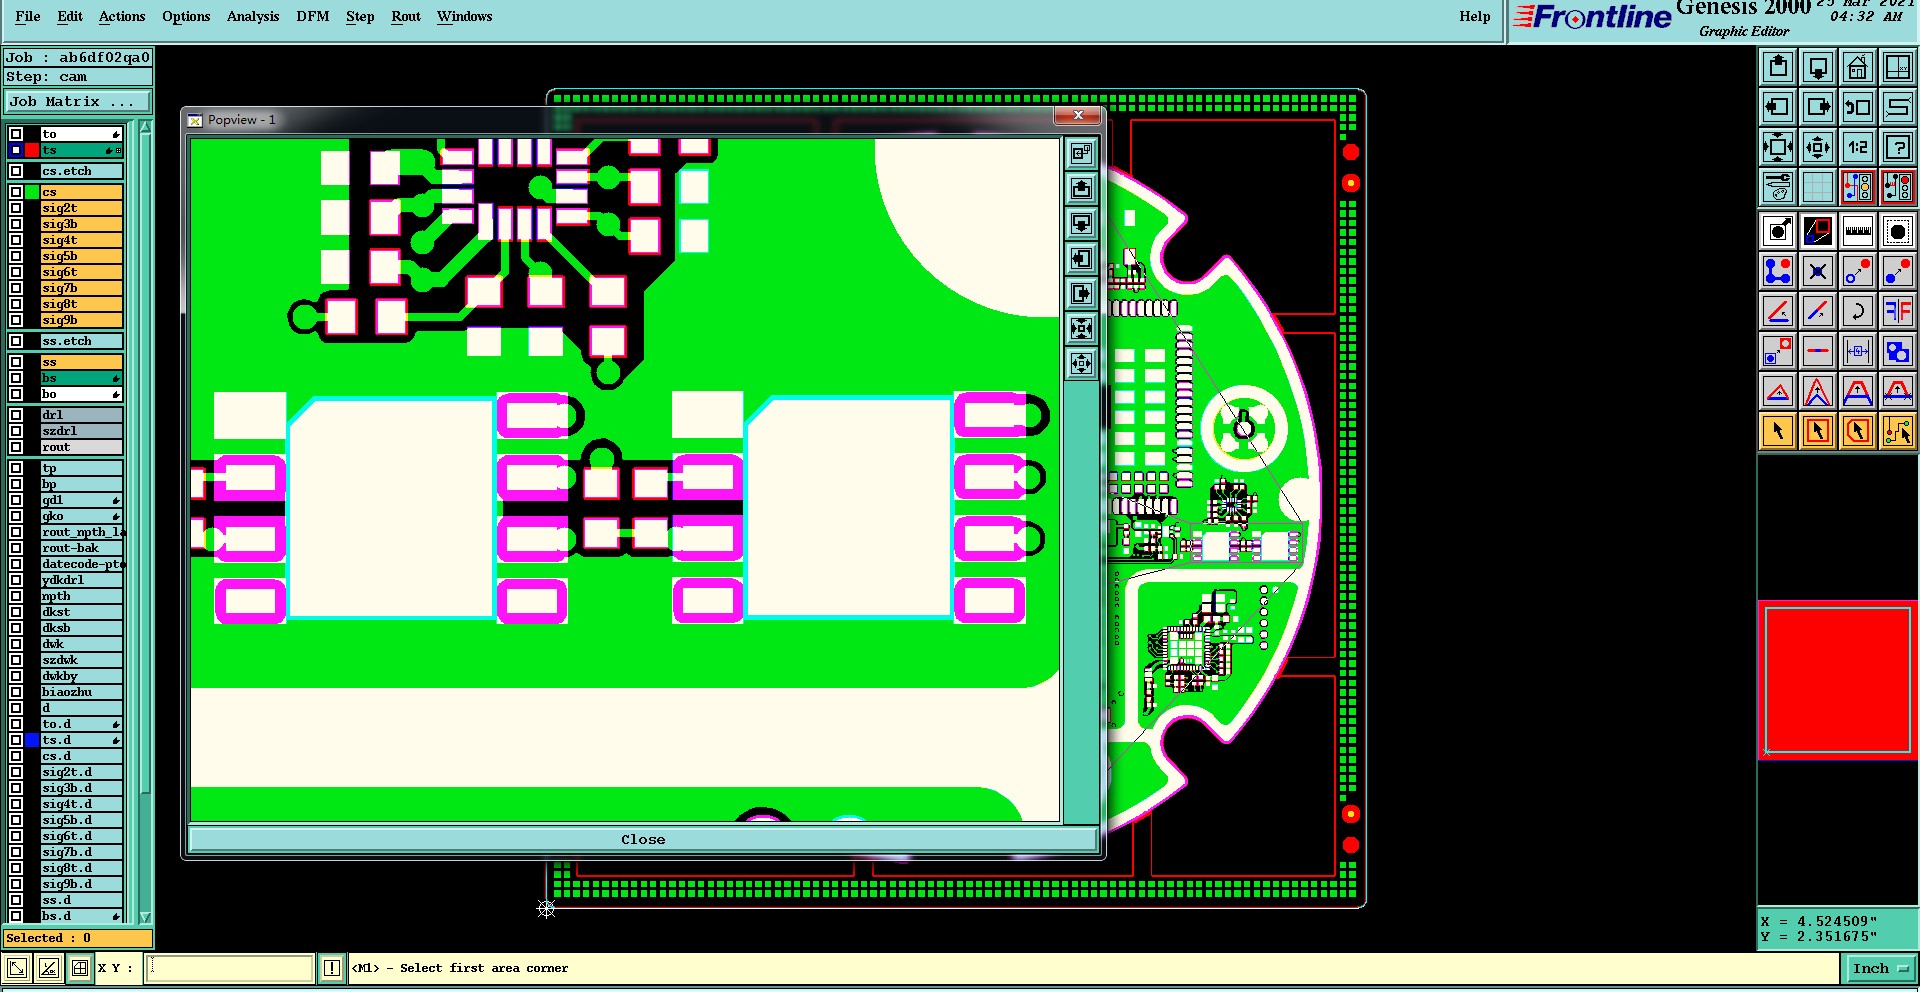Open the Actions menu
Viewport: 1920px width, 992px height.
[x=122, y=16]
